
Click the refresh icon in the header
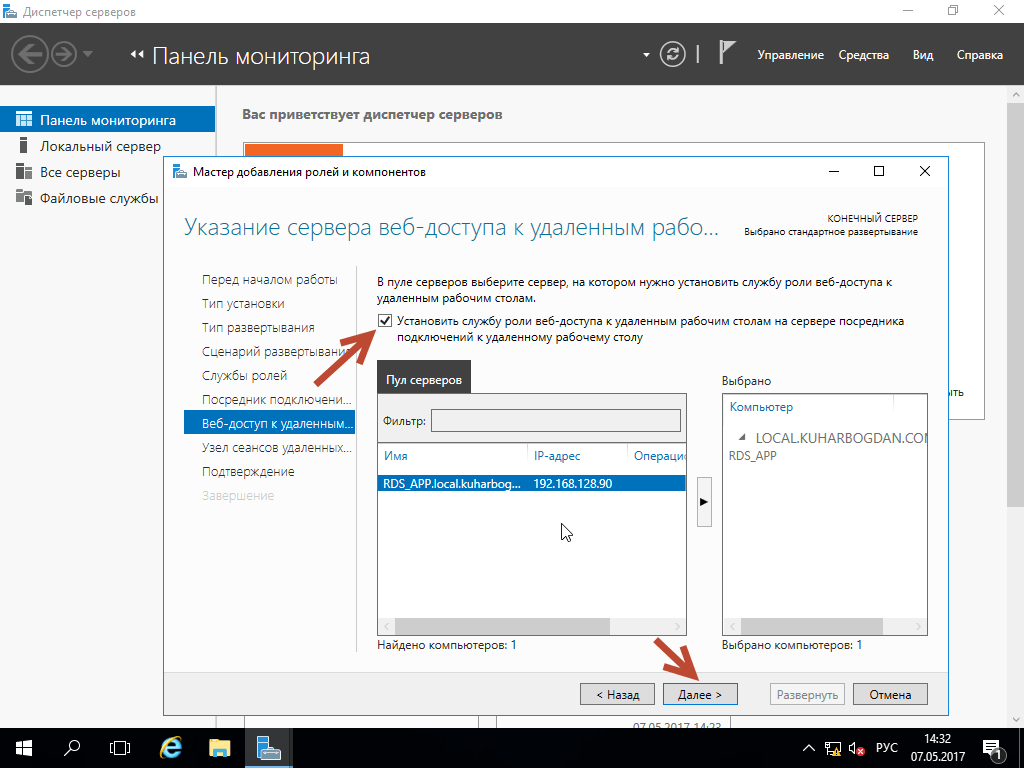pyautogui.click(x=675, y=54)
